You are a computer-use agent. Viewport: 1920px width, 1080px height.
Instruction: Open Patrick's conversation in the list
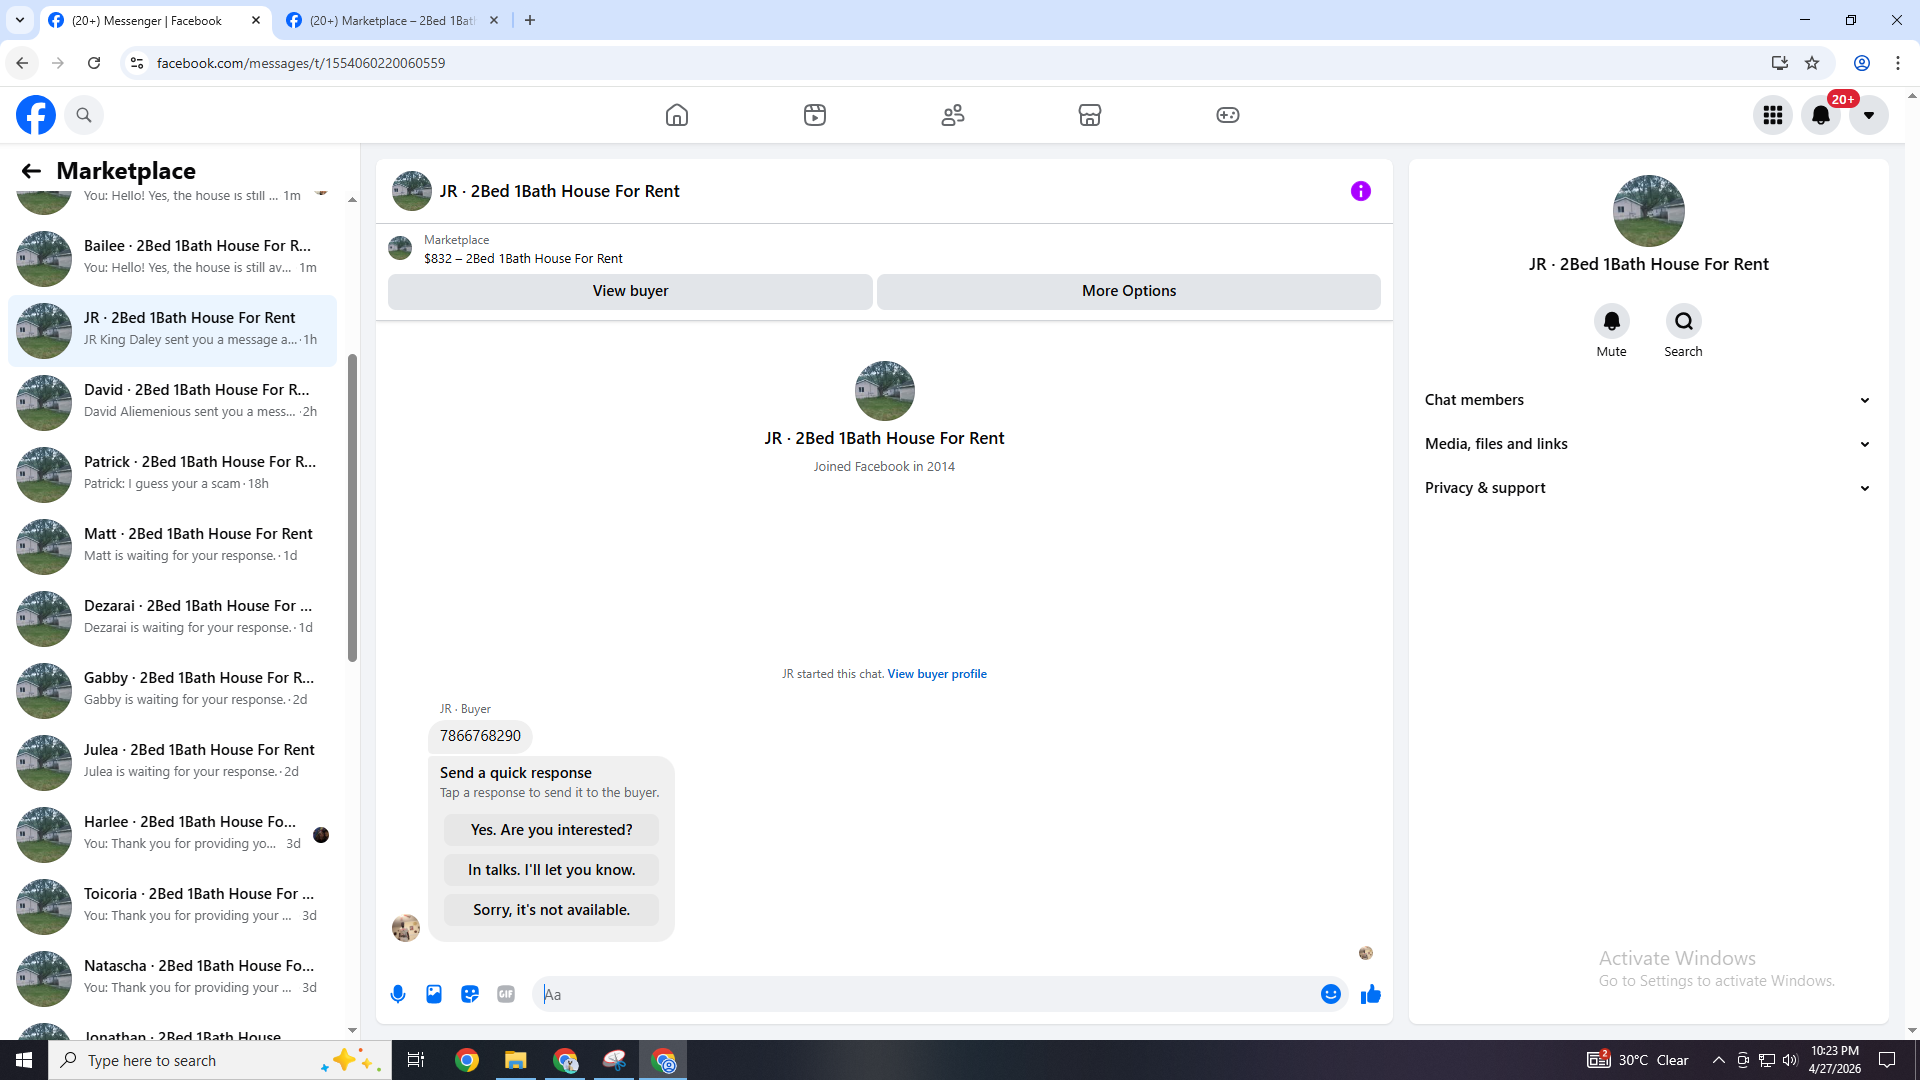pyautogui.click(x=172, y=474)
